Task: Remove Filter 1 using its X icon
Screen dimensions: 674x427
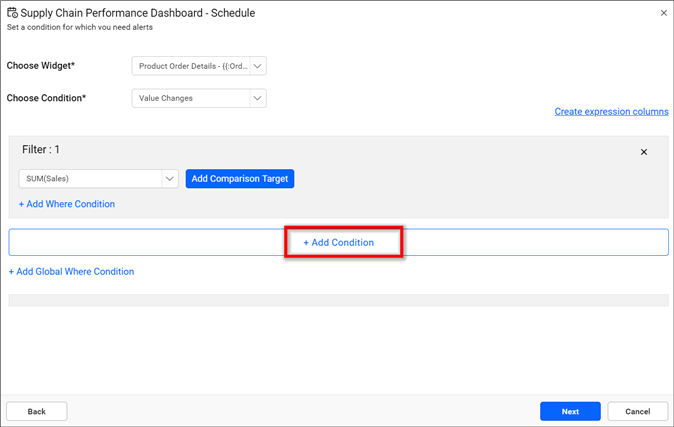Action: tap(644, 152)
